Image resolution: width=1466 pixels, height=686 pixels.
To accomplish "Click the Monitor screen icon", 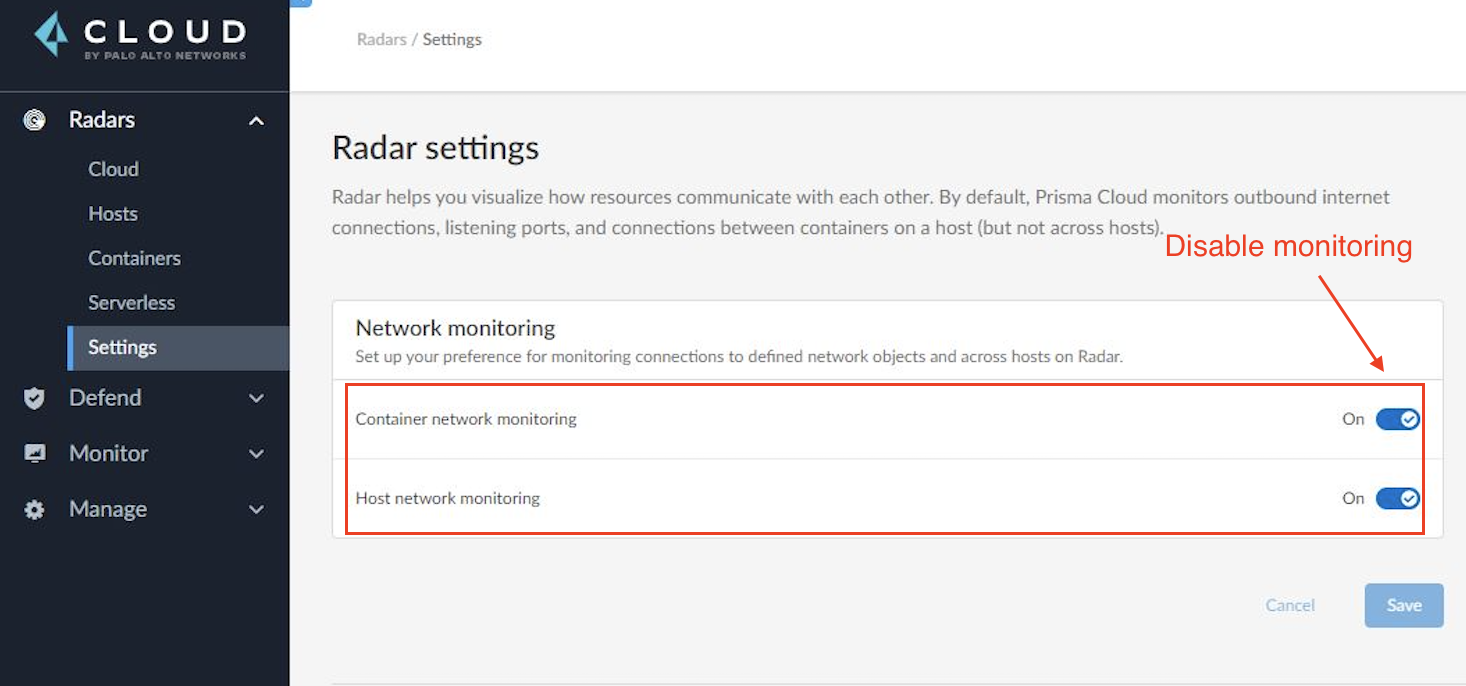I will point(34,454).
